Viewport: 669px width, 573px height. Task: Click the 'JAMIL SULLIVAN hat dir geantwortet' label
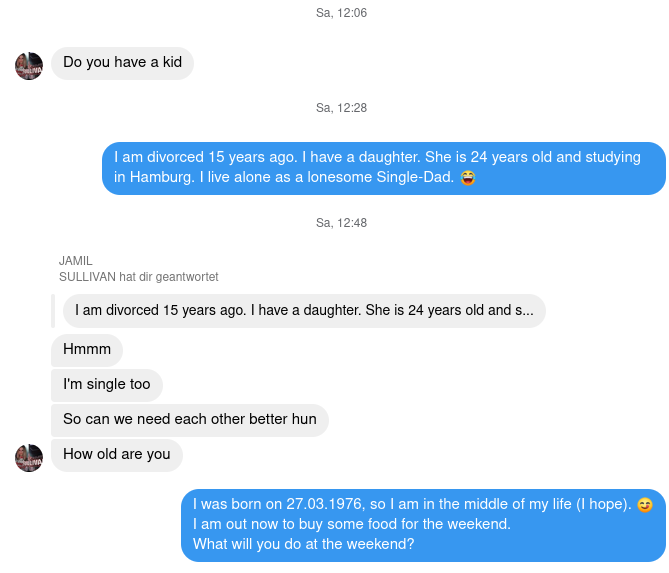(139, 269)
